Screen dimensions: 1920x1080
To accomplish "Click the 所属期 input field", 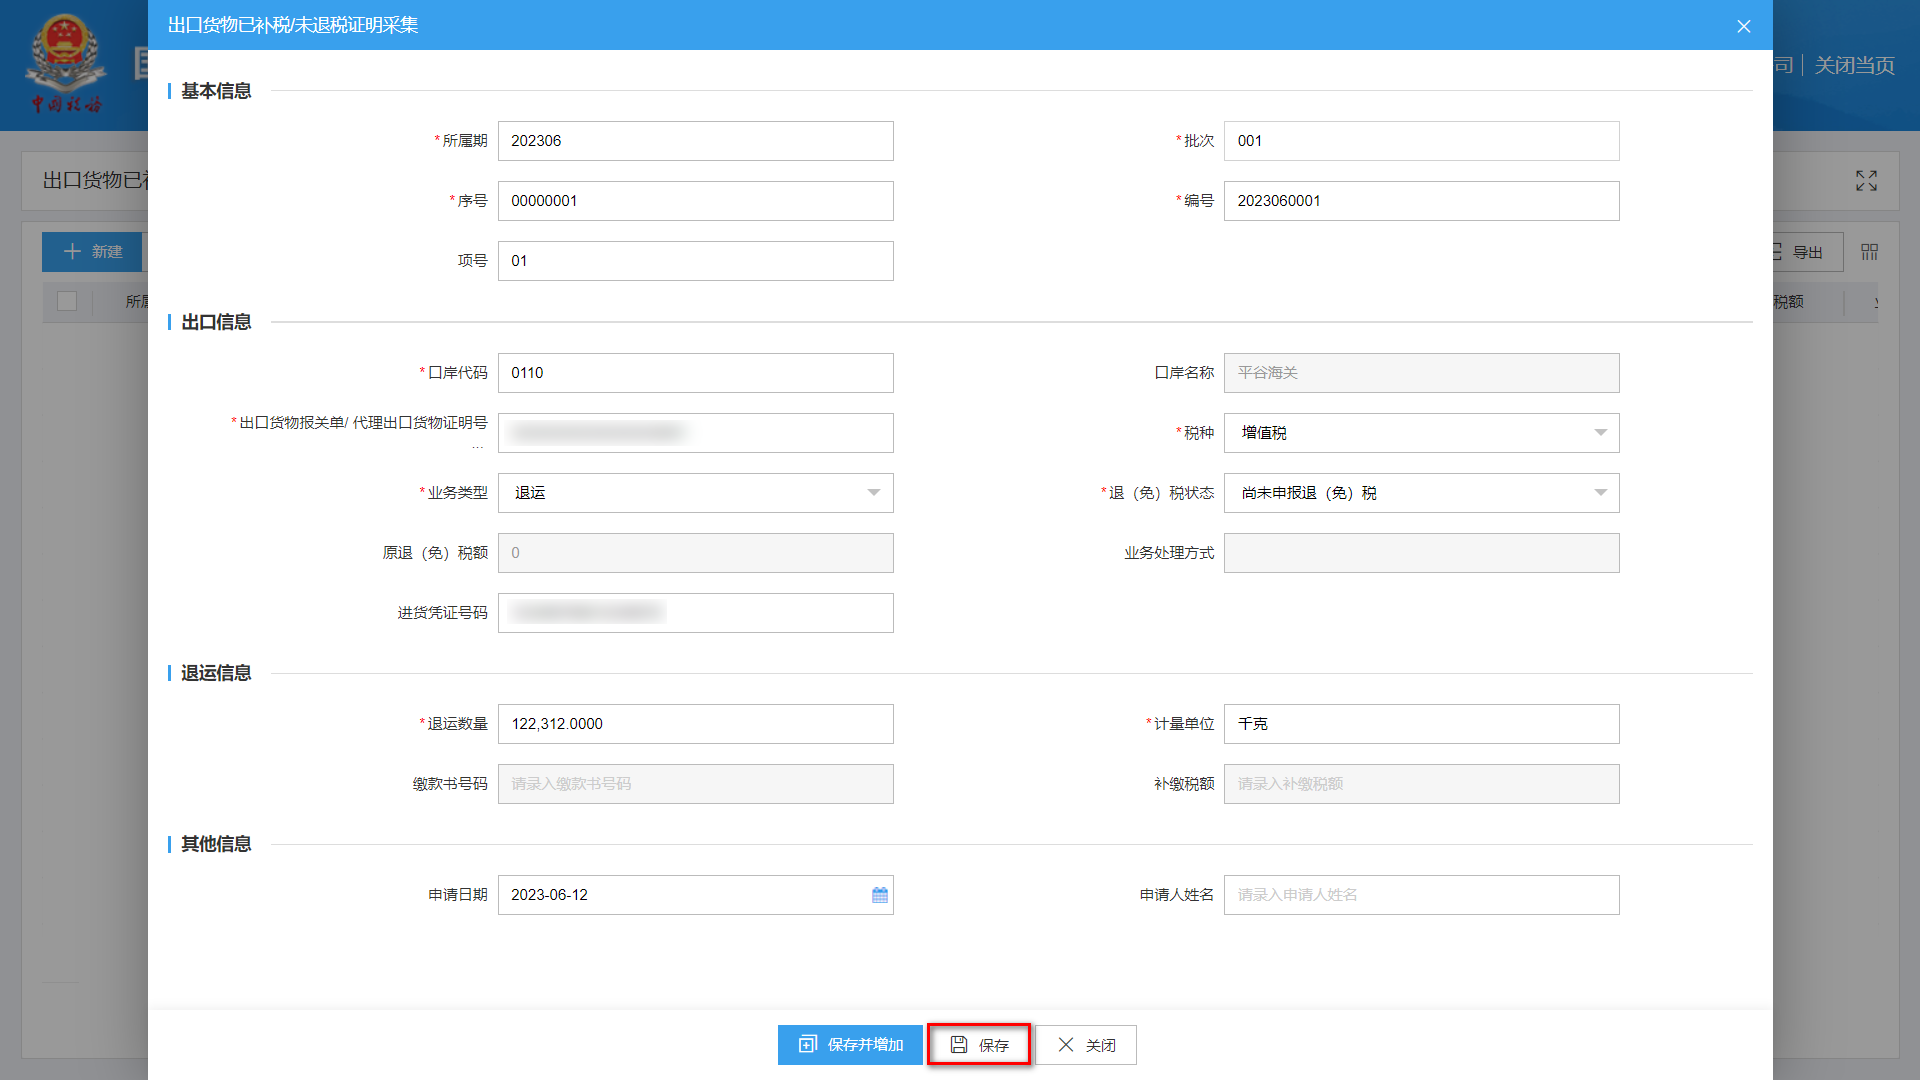I will coord(695,141).
